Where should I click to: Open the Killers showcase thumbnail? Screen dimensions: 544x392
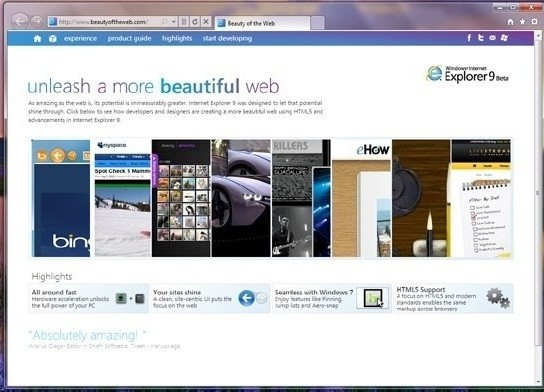coord(301,198)
